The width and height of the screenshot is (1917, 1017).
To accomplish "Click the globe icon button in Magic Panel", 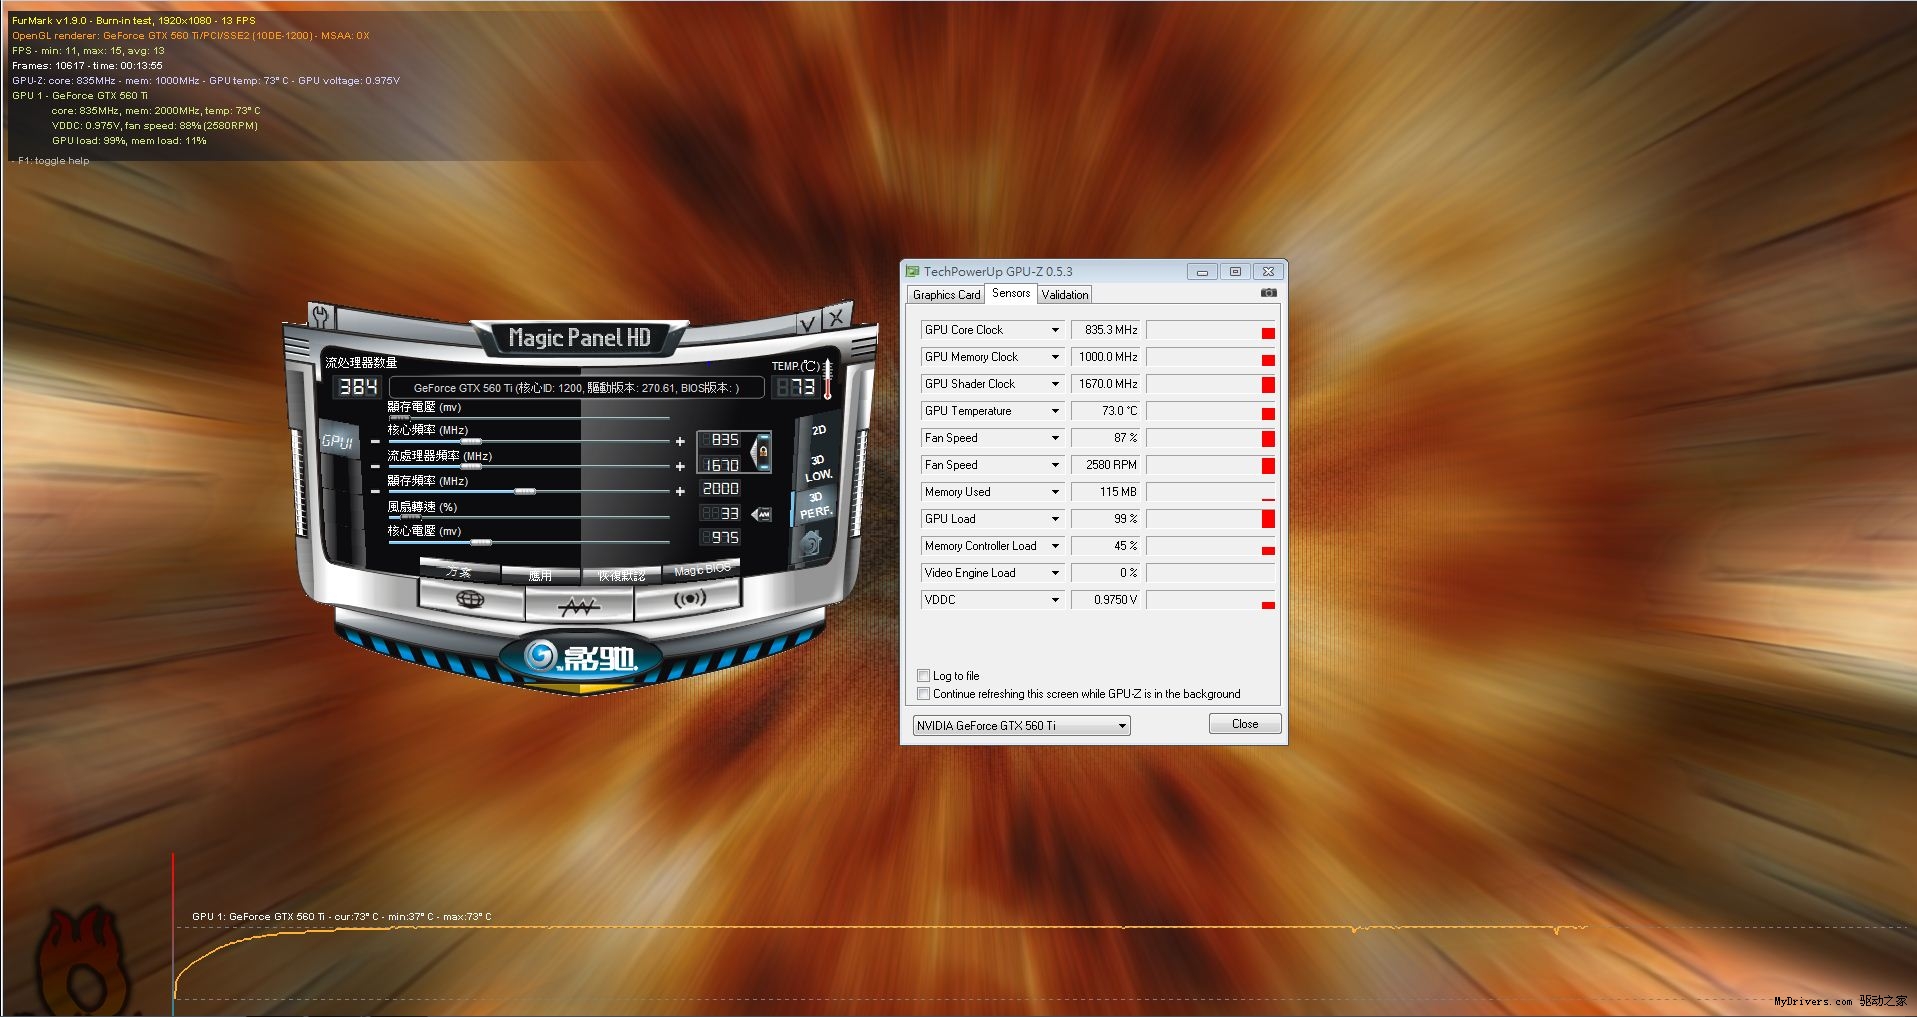I will point(470,600).
